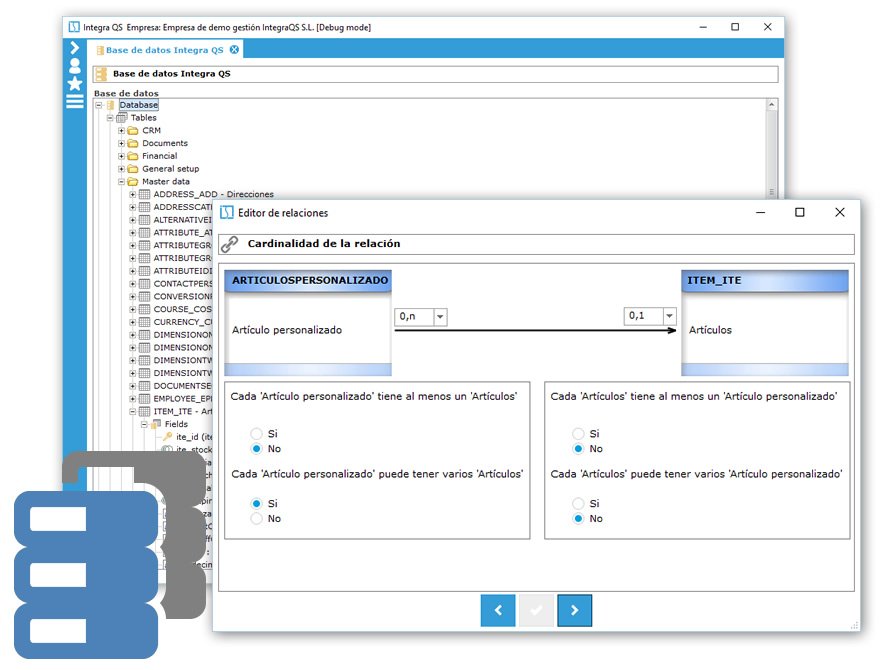Select the Tables node icon in the tree
The image size is (881, 670).
coord(122,118)
